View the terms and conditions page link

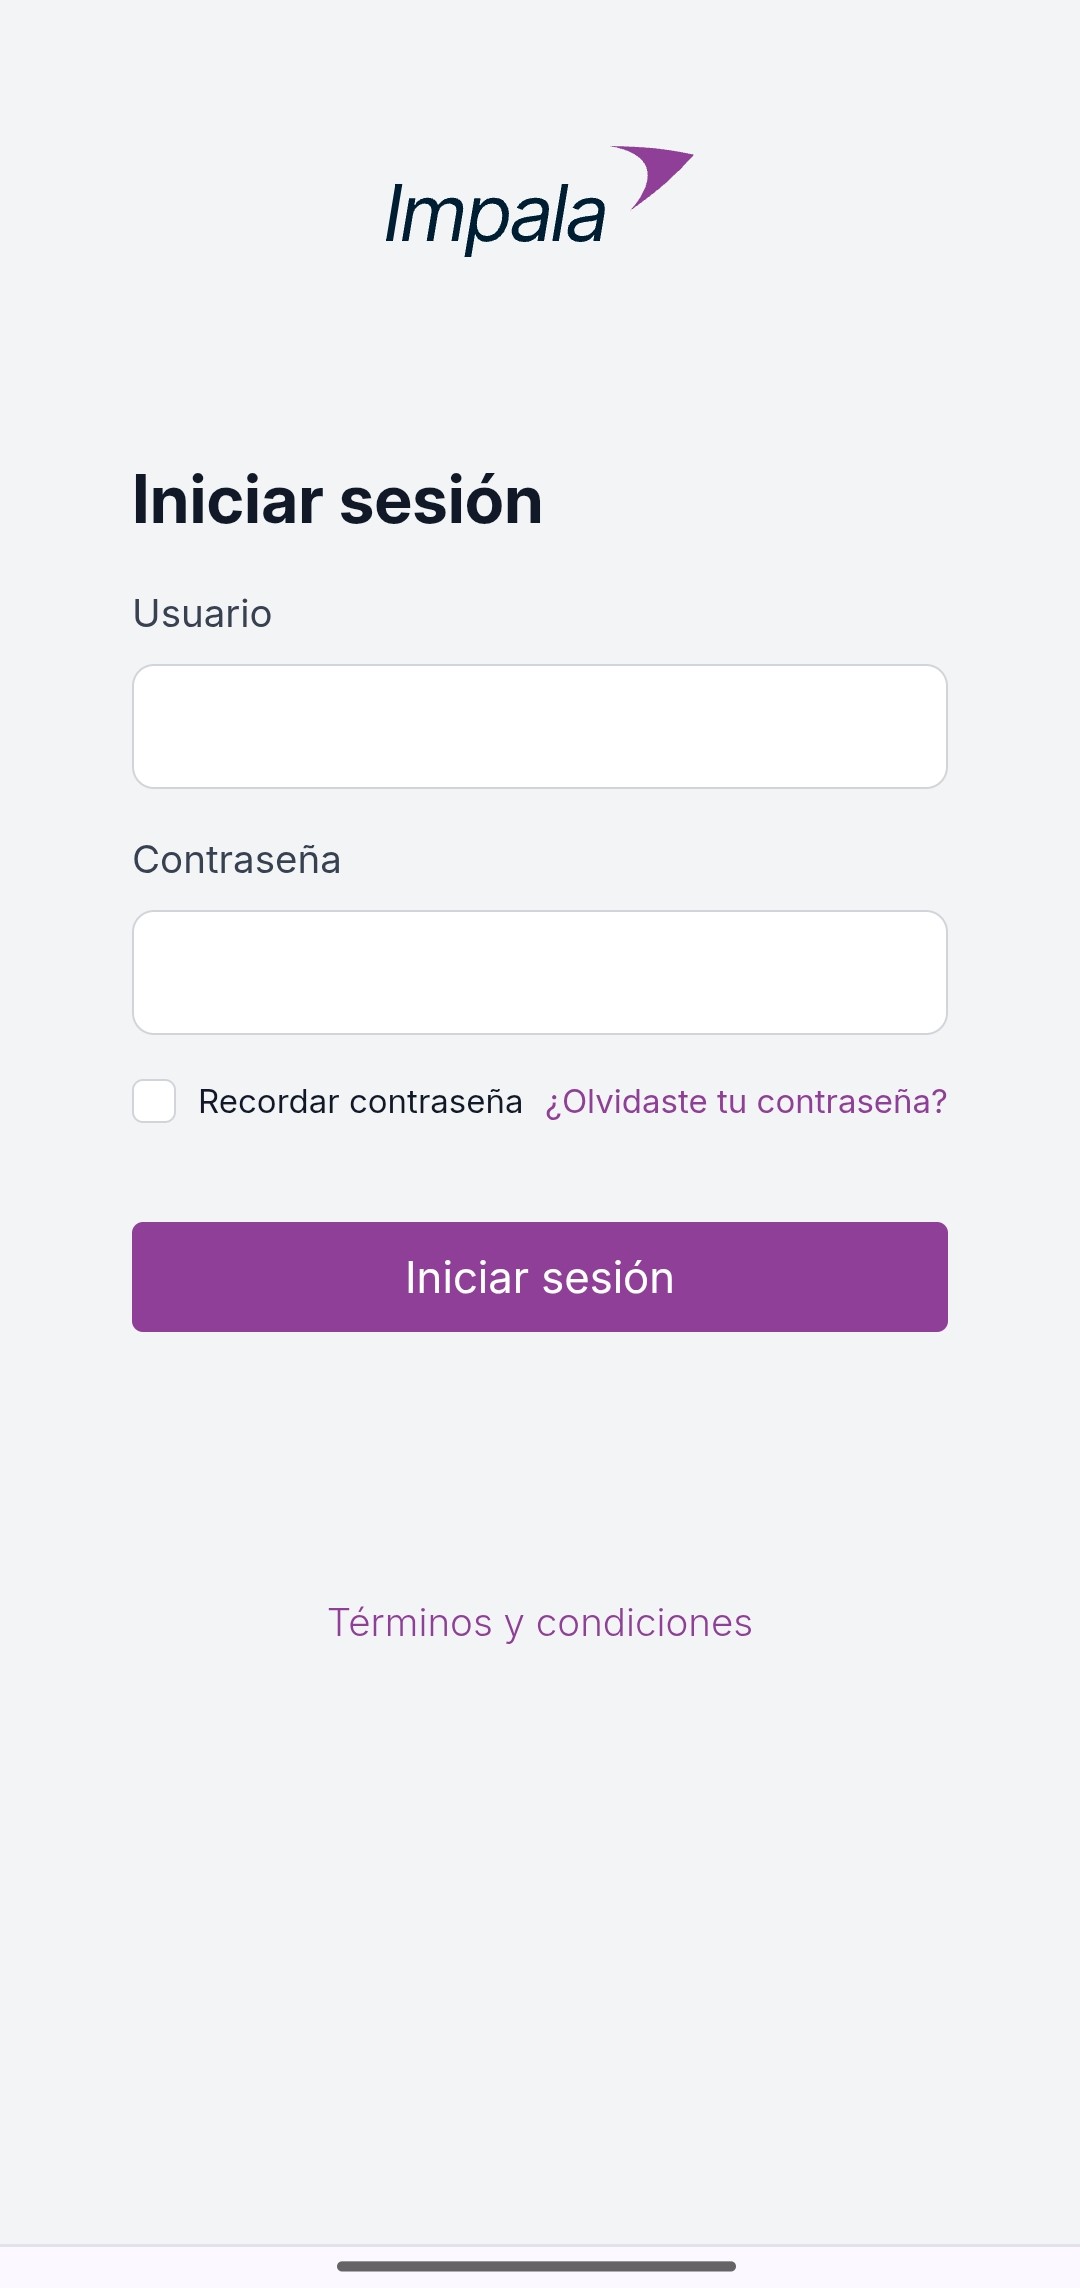pyautogui.click(x=540, y=1623)
